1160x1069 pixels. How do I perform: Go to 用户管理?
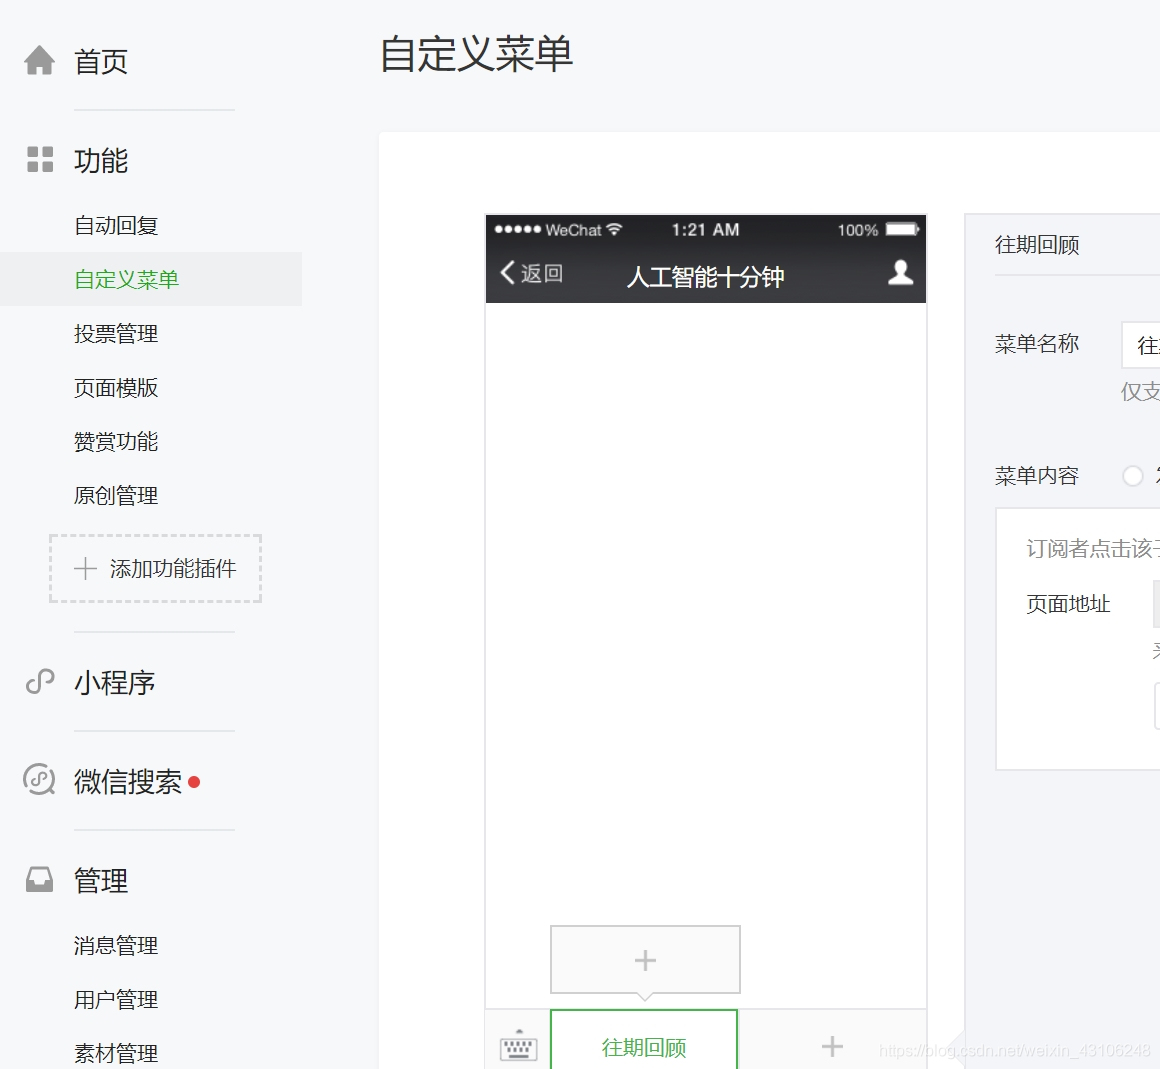click(116, 999)
